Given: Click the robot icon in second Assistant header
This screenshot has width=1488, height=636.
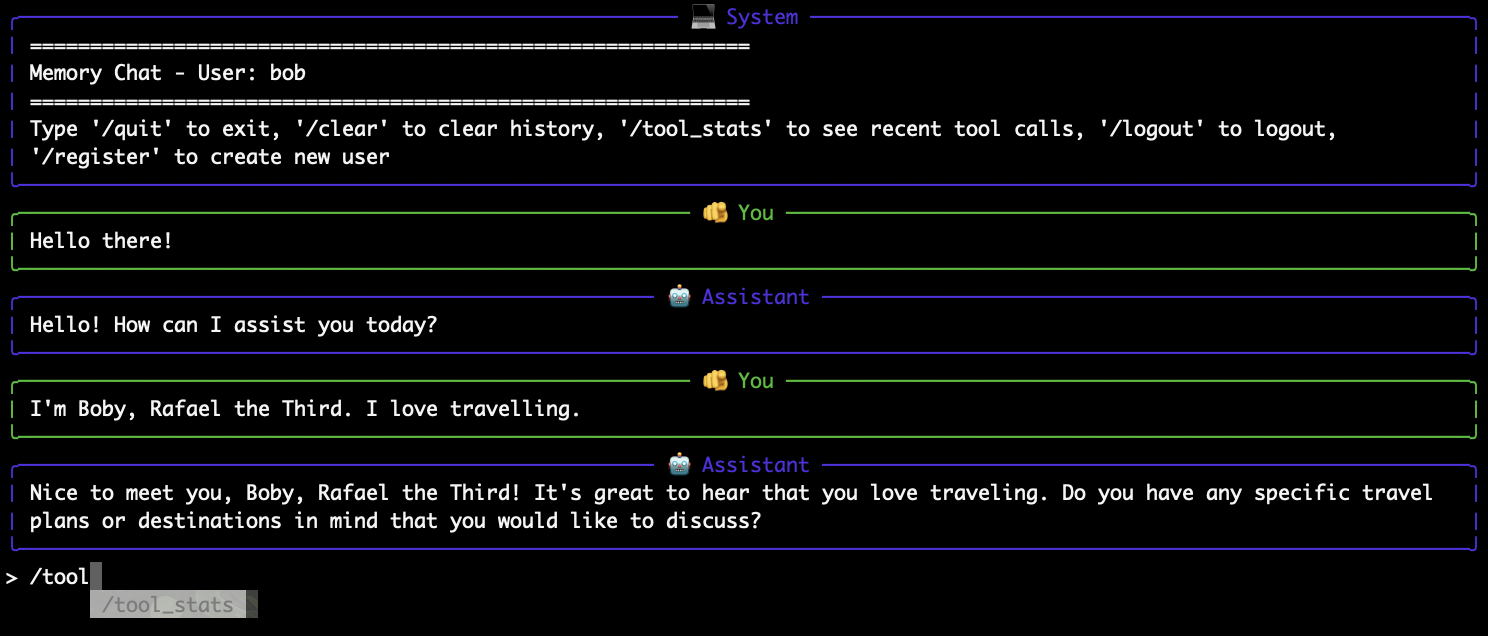Looking at the screenshot, I should (679, 464).
